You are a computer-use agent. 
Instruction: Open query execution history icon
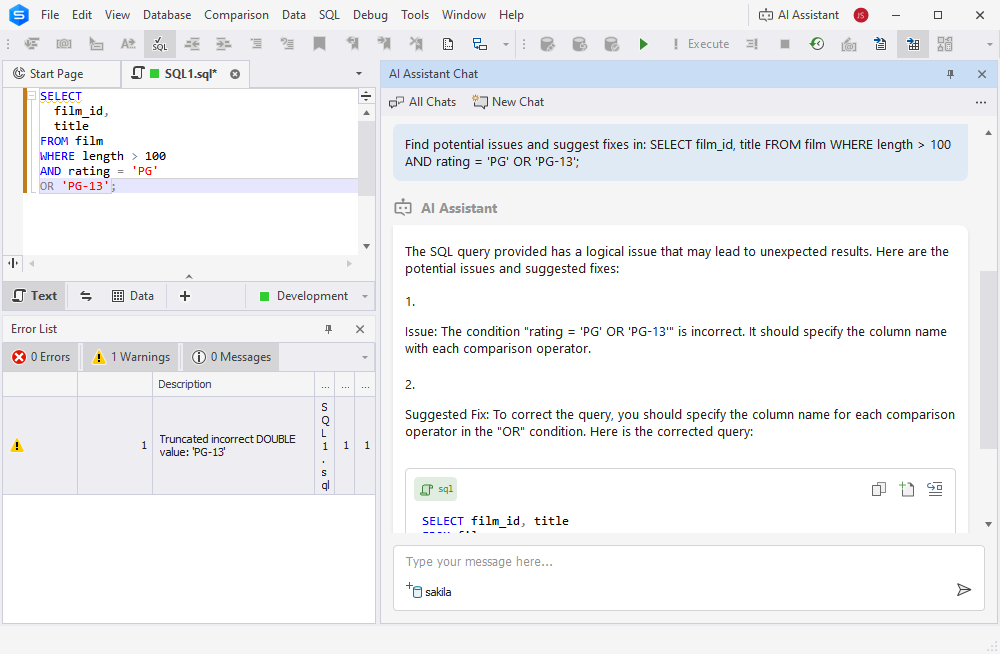pos(816,44)
